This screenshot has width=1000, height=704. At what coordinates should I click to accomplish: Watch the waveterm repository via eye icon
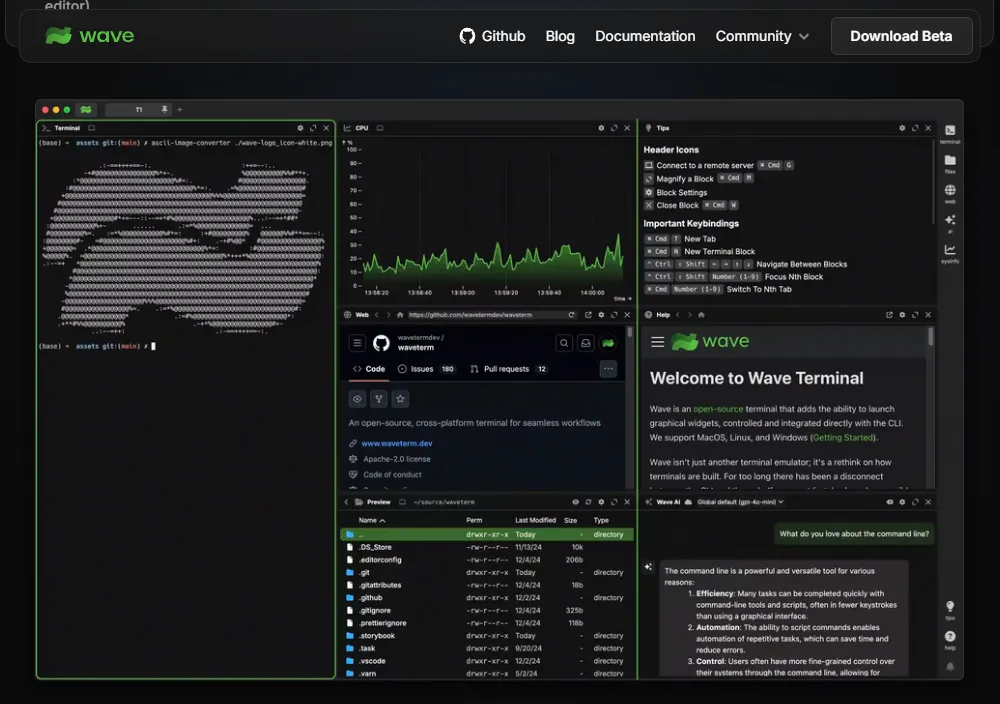(x=357, y=399)
